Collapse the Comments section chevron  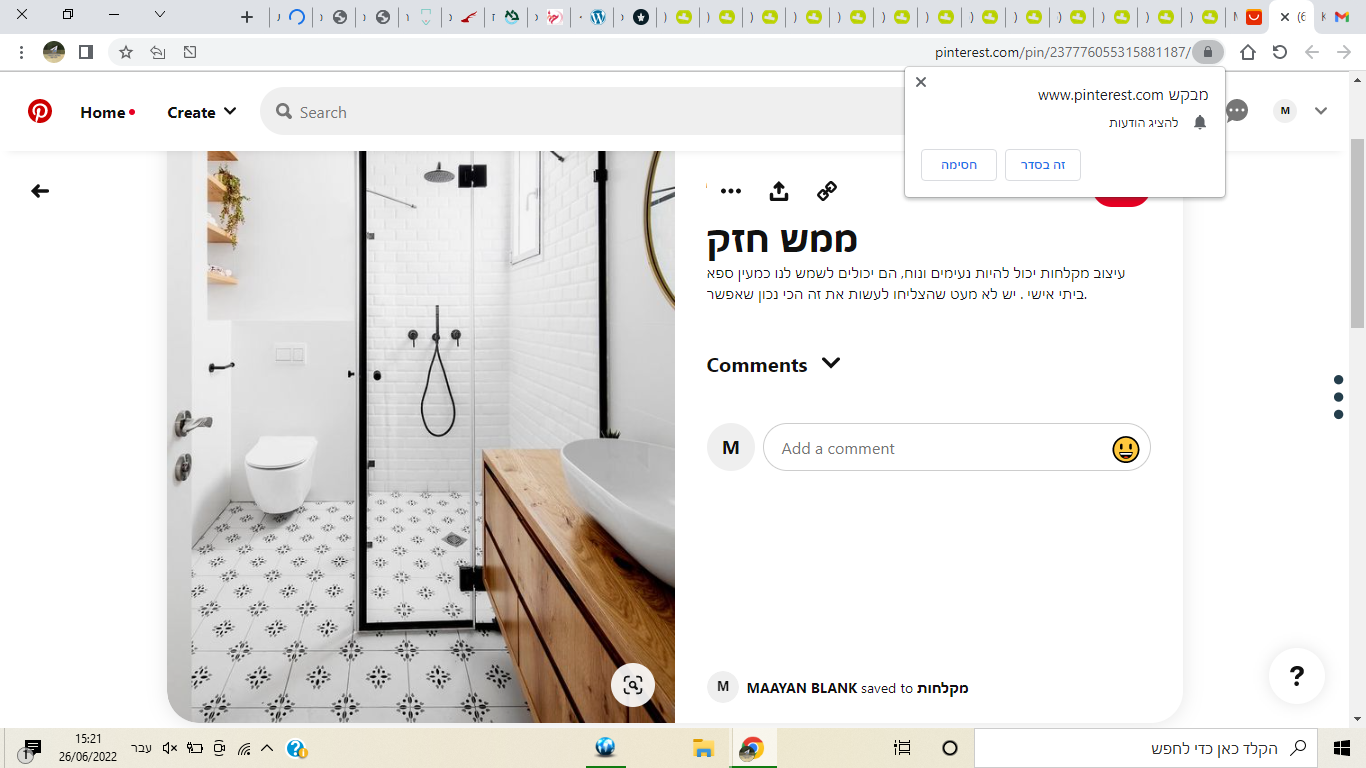[831, 364]
